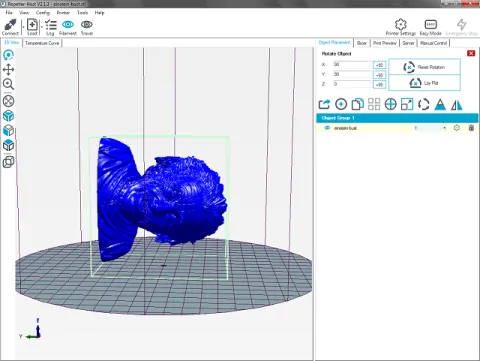Click the Copy objects icon
Viewport: 480px width, 361px height.
coord(357,104)
